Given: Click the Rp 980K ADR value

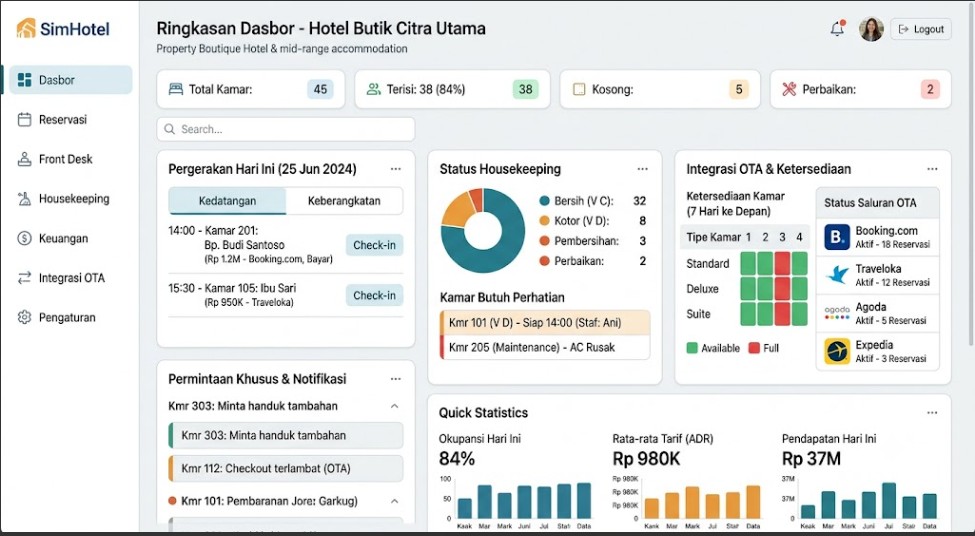Looking at the screenshot, I should click(x=646, y=459).
